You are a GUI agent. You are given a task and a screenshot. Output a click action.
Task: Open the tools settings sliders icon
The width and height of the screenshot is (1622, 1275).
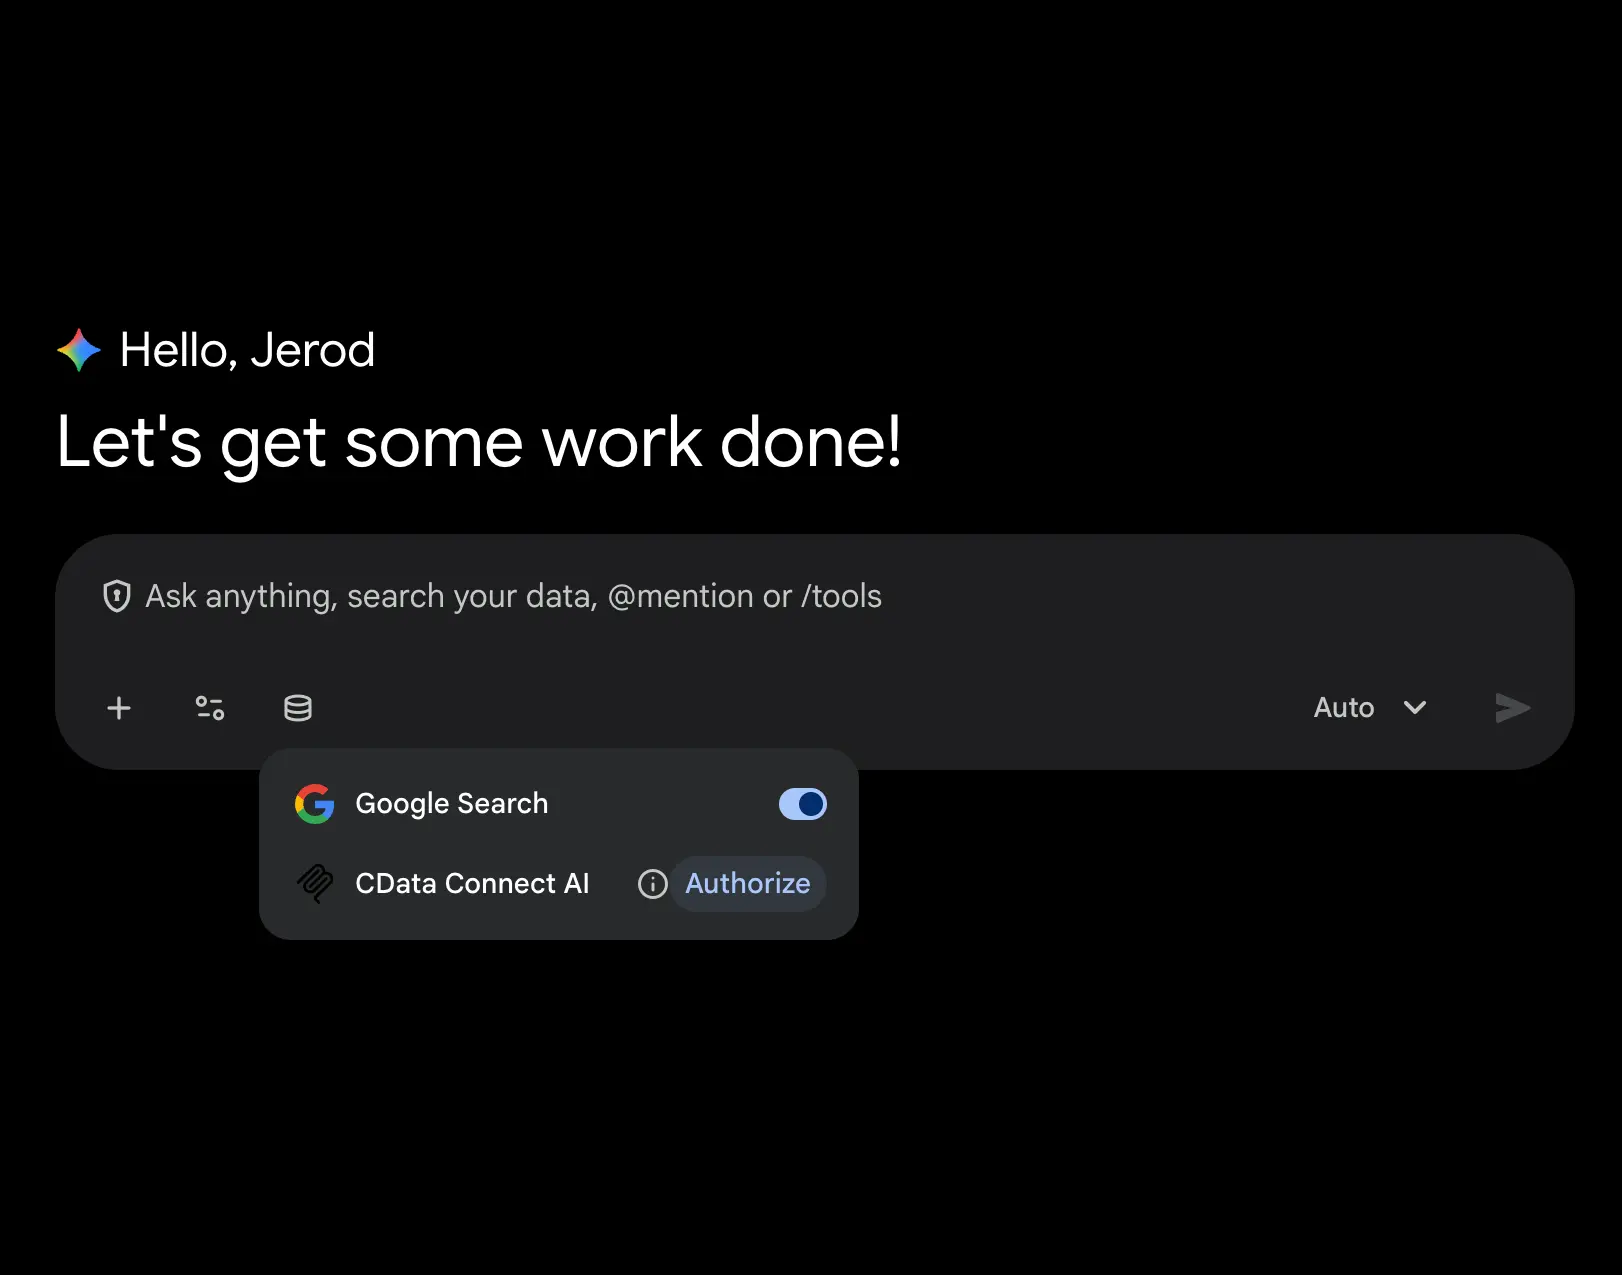(x=209, y=708)
